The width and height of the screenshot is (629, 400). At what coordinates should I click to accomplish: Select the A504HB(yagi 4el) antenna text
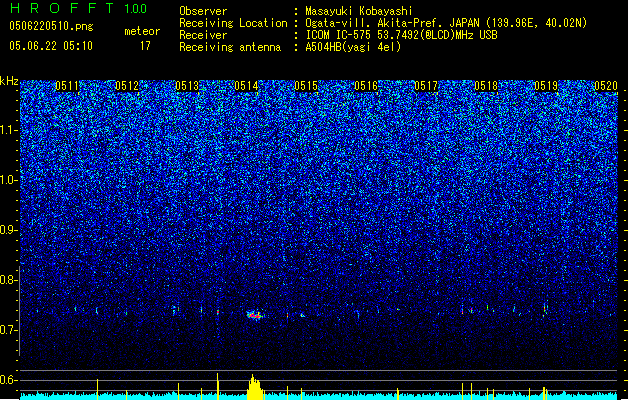tap(353, 47)
